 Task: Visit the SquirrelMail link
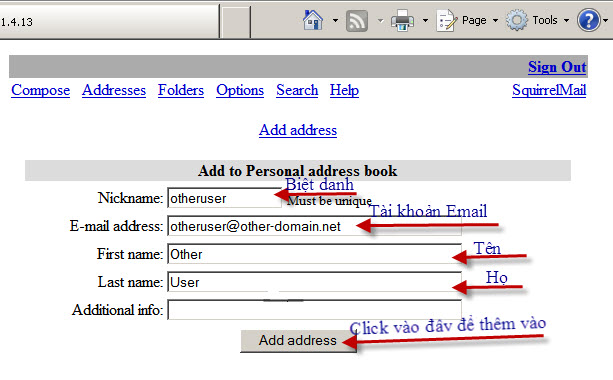(549, 90)
